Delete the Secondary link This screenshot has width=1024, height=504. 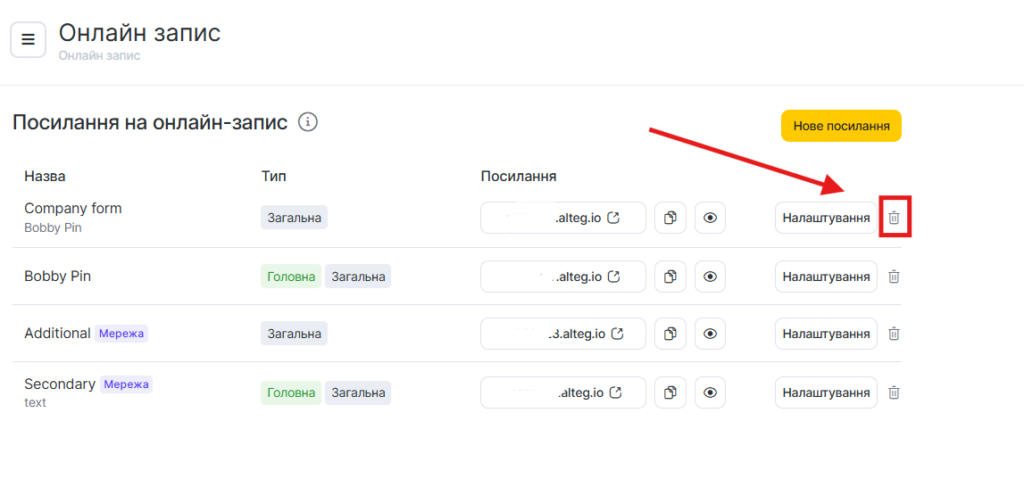[895, 393]
